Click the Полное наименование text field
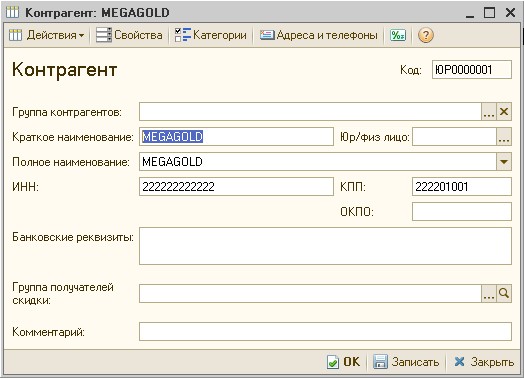 318,162
